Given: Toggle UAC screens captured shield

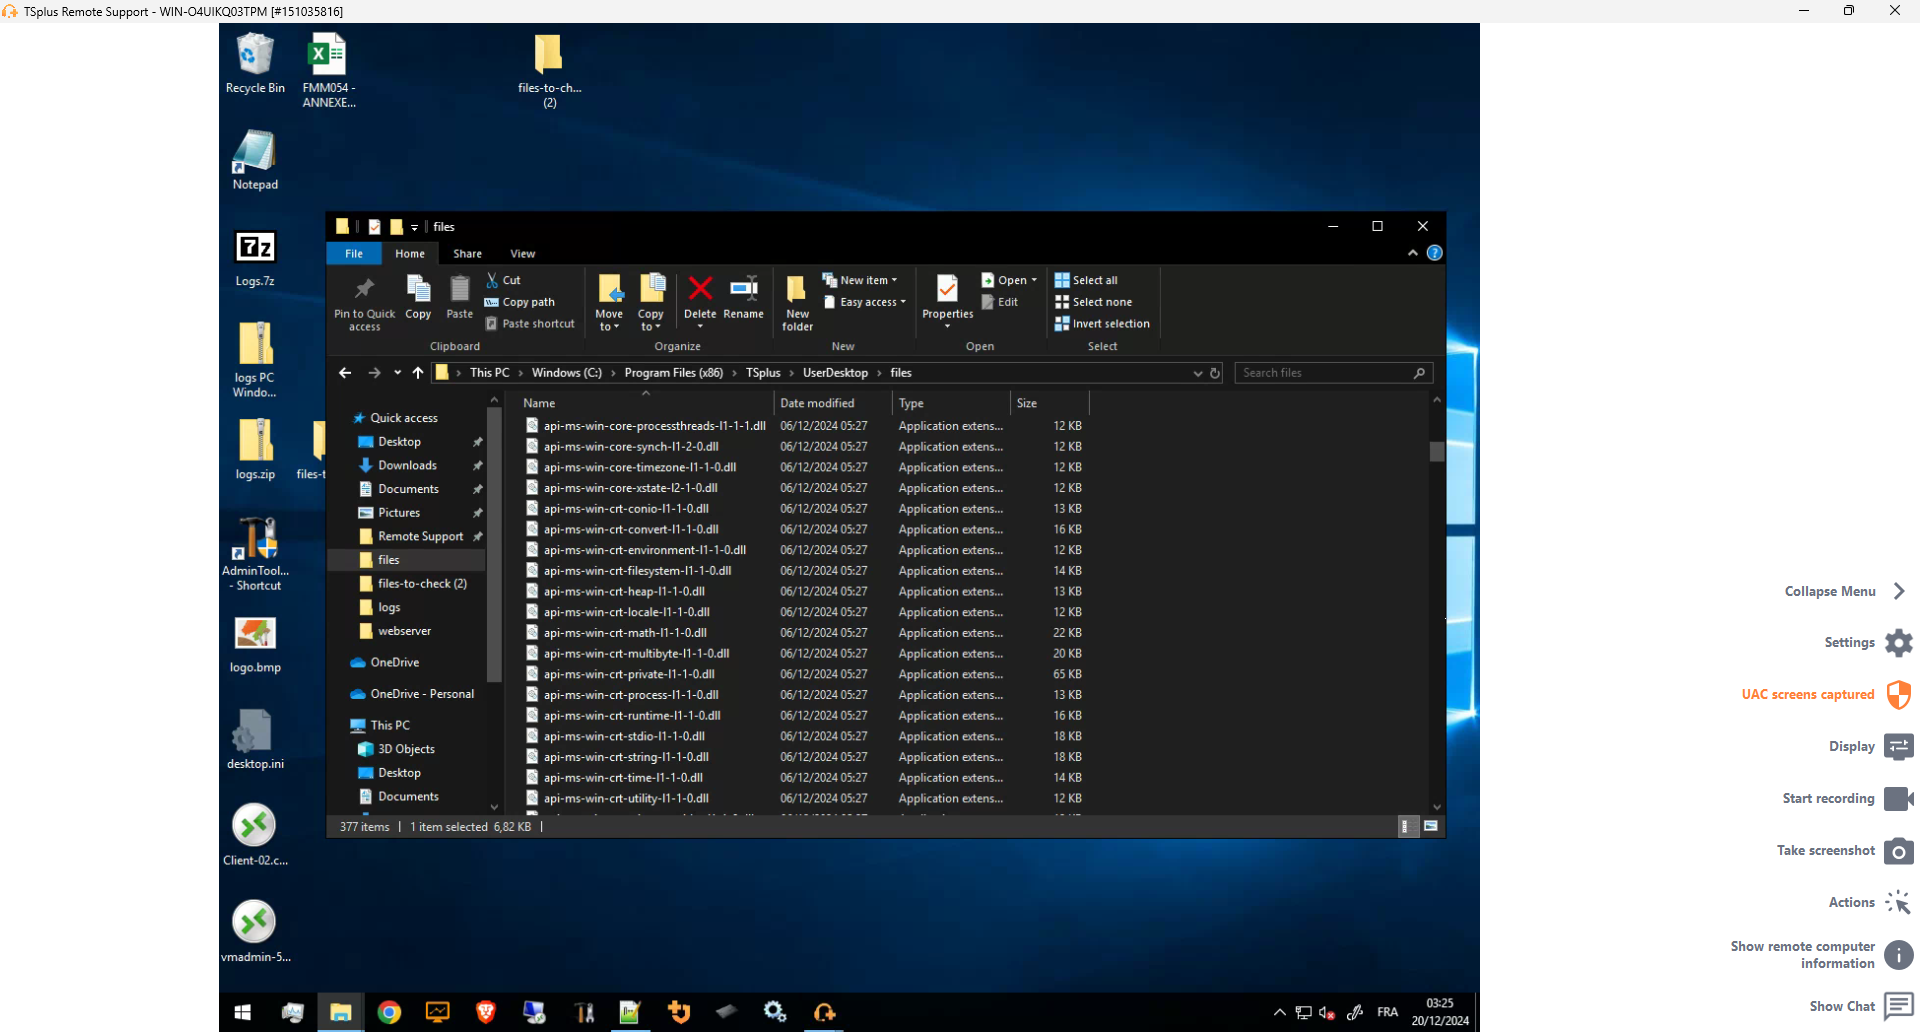Looking at the screenshot, I should (1898, 695).
